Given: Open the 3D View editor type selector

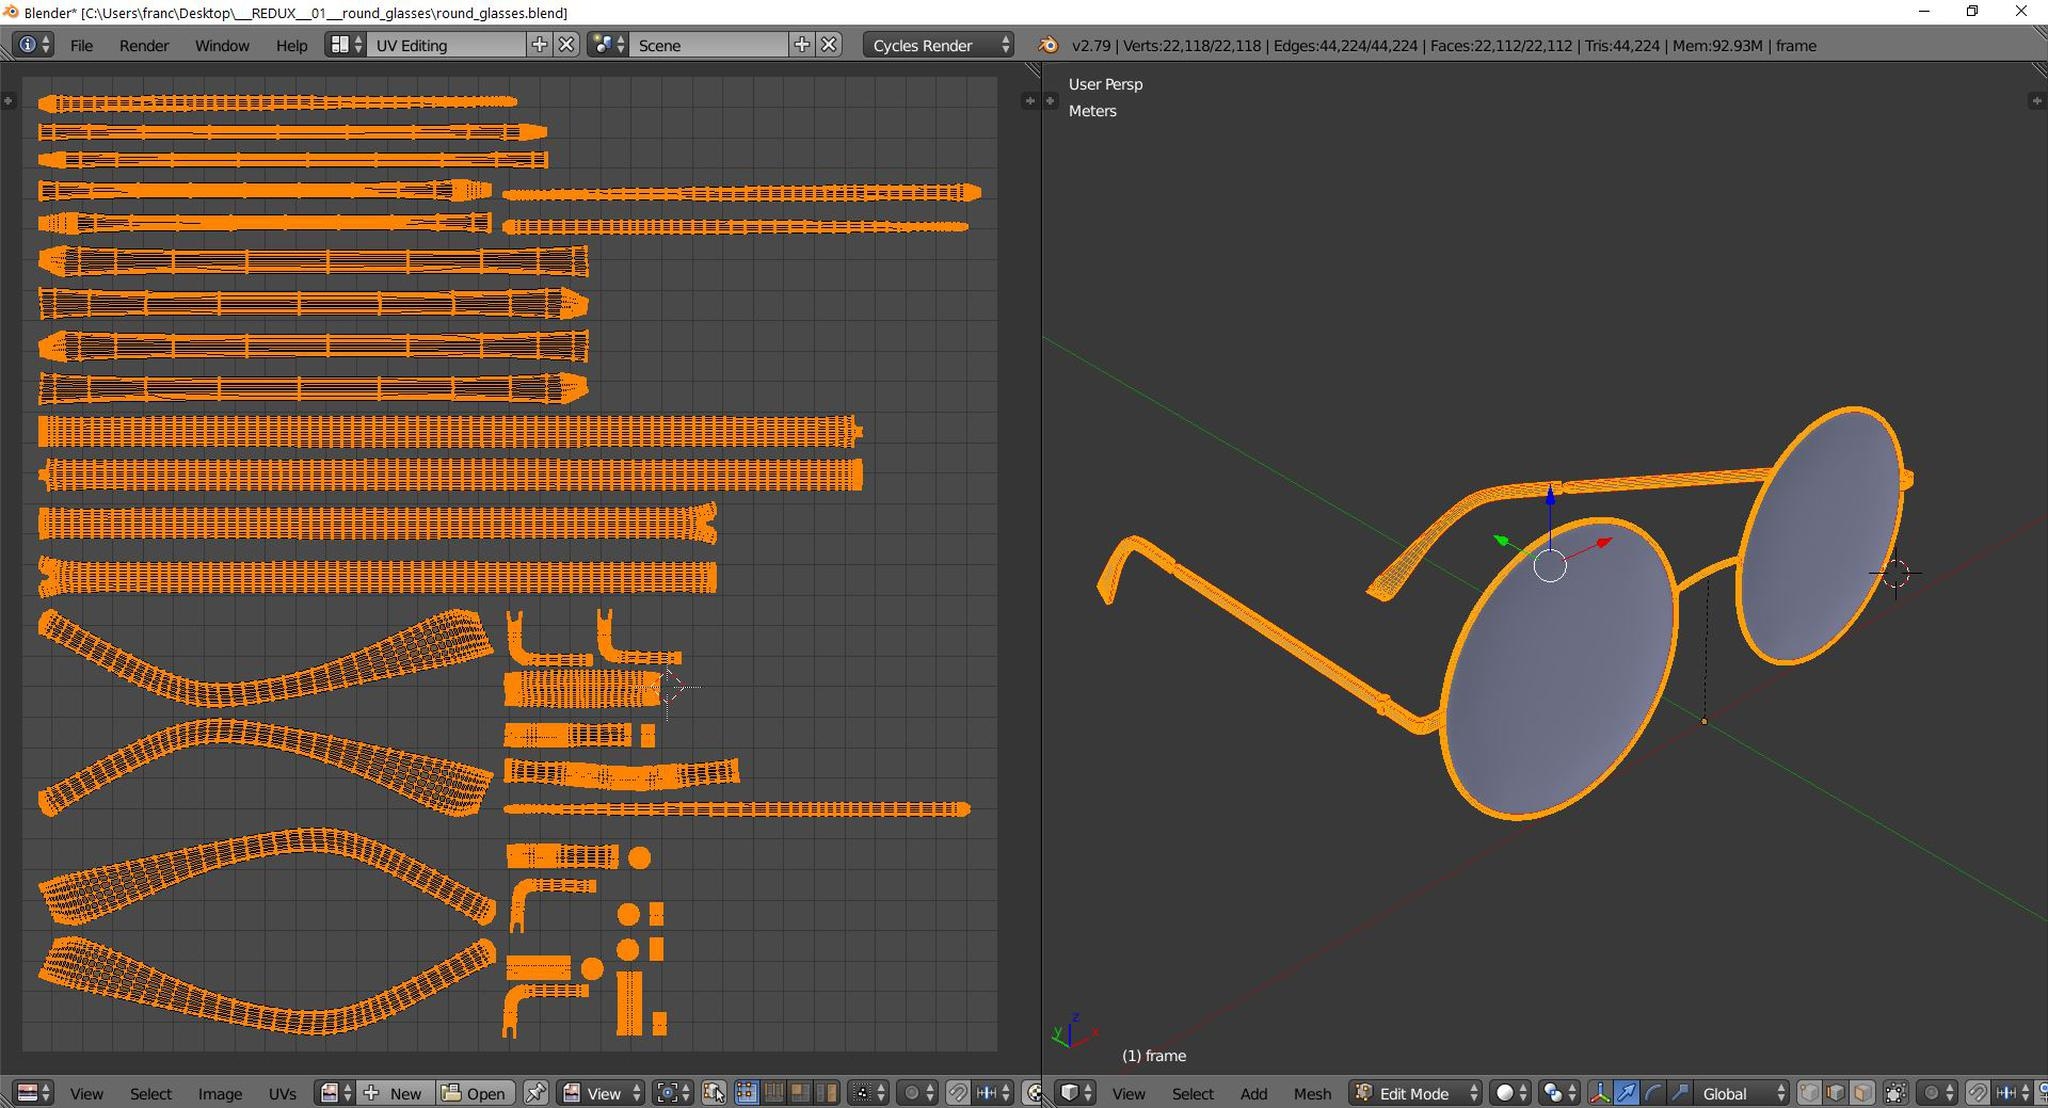Looking at the screenshot, I should 1076,1093.
